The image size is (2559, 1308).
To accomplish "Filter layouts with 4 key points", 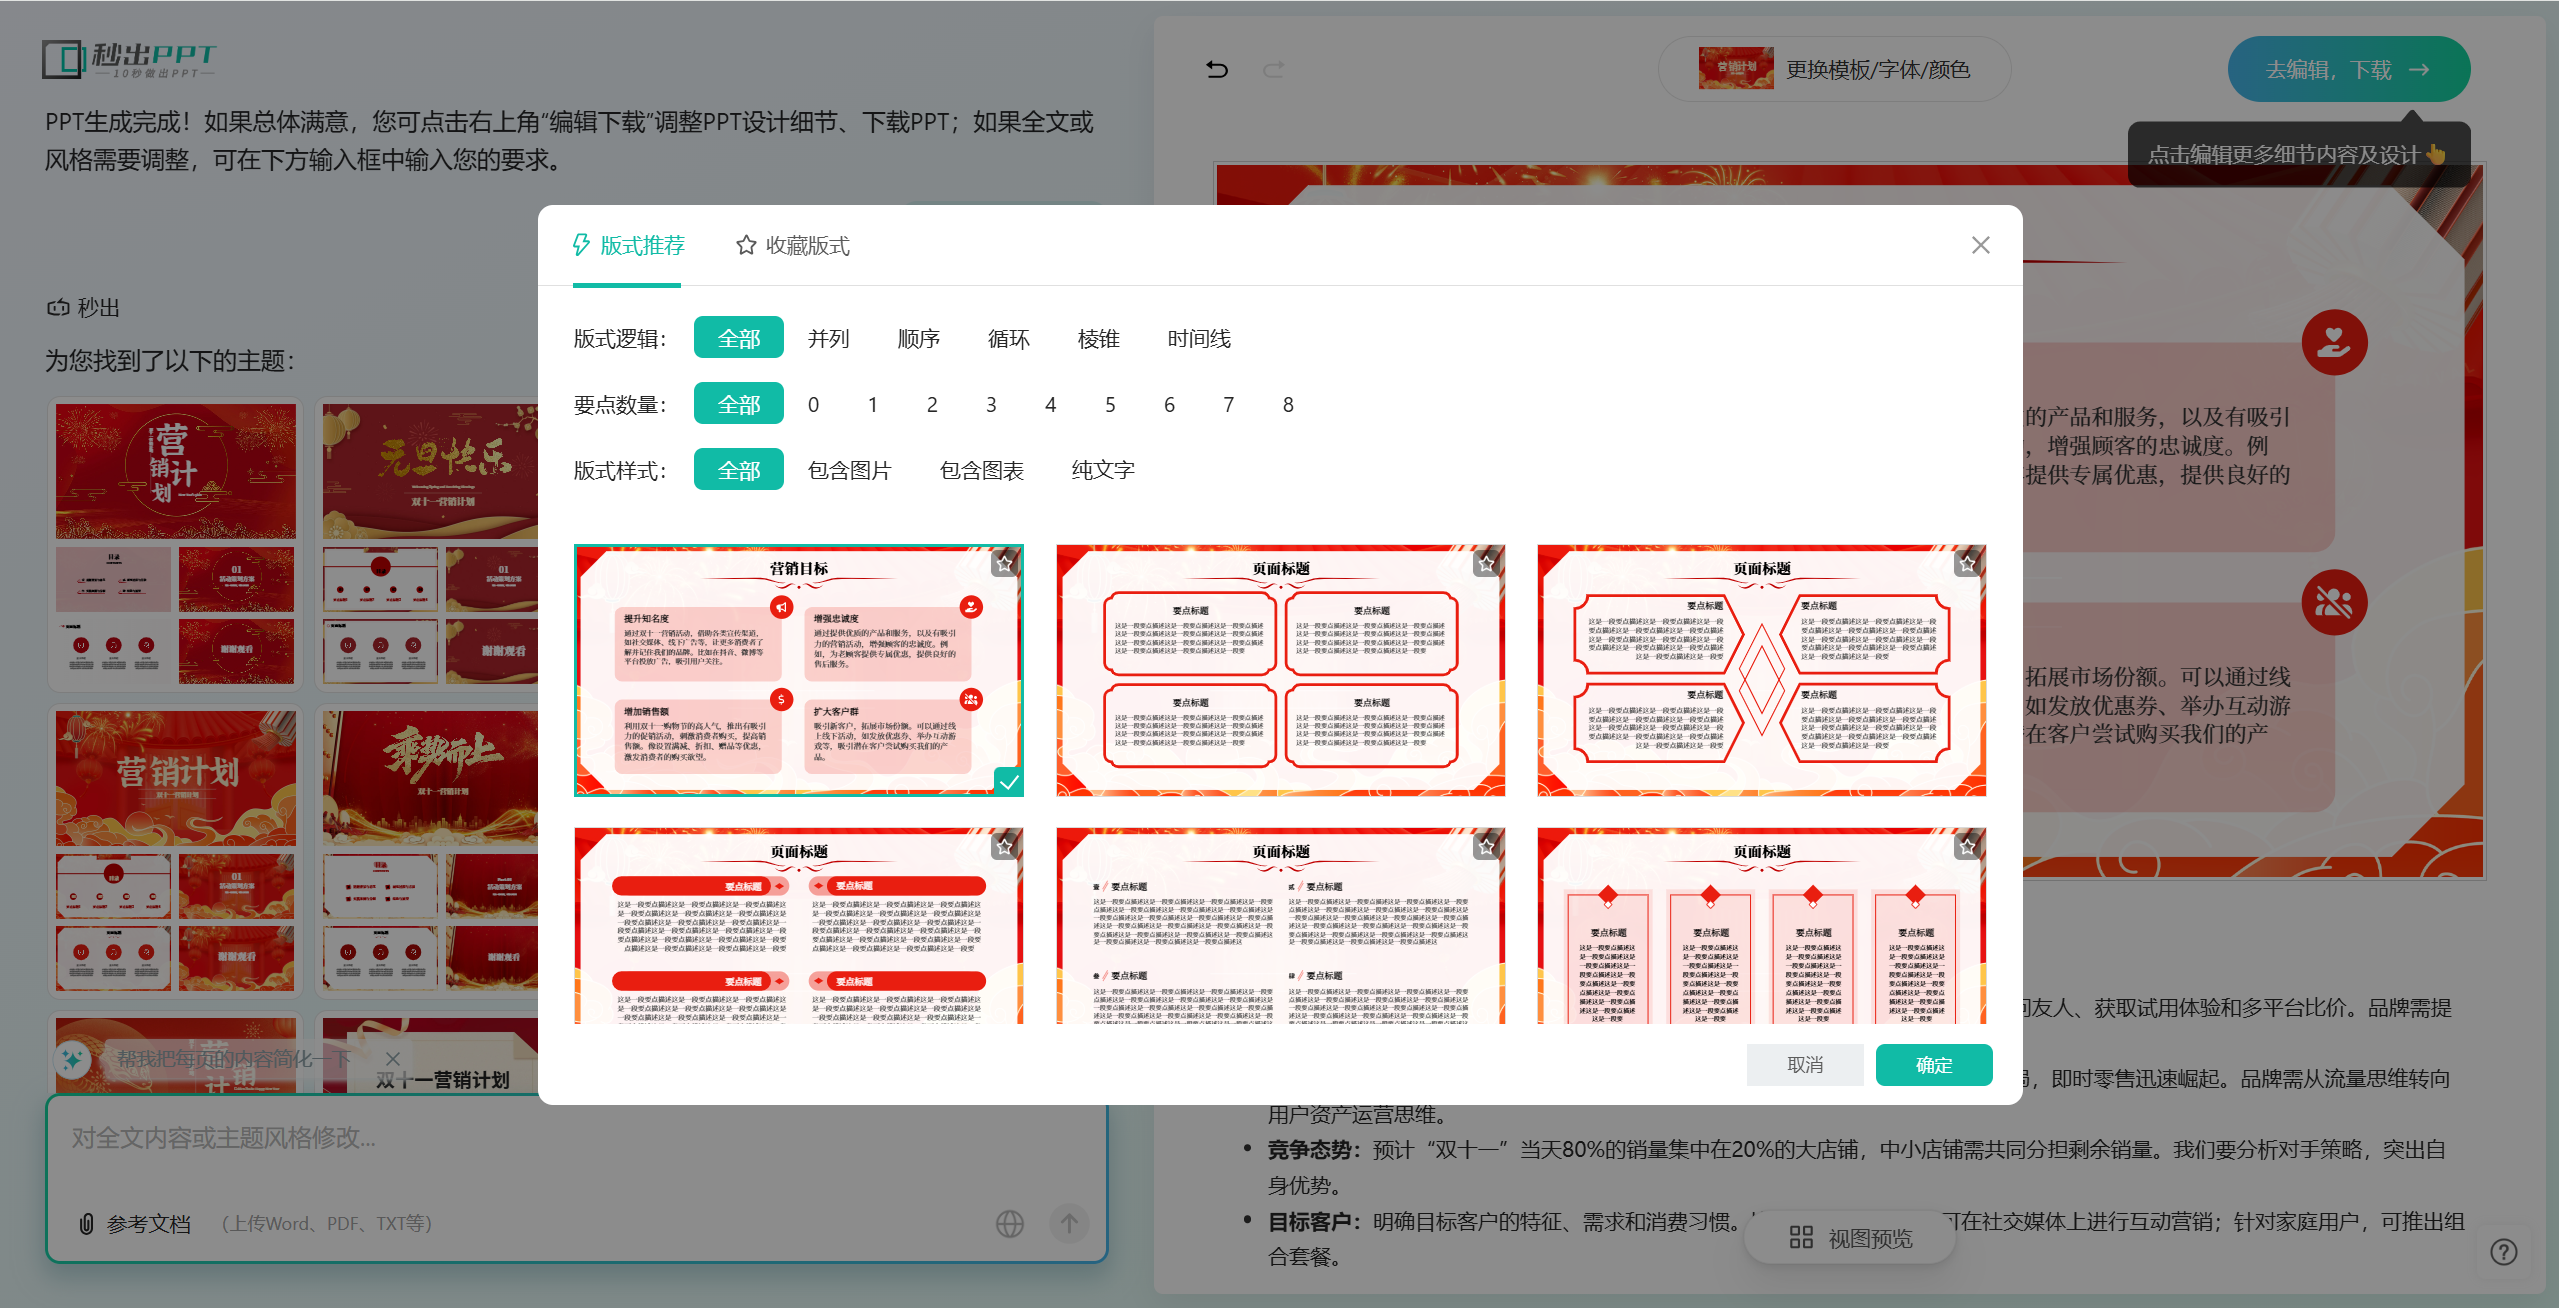I will point(1050,404).
